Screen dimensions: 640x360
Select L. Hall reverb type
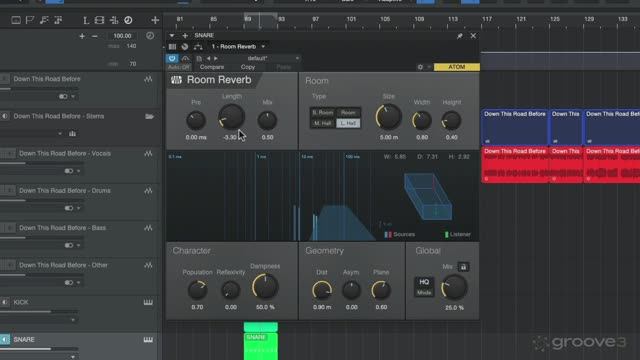(348, 123)
